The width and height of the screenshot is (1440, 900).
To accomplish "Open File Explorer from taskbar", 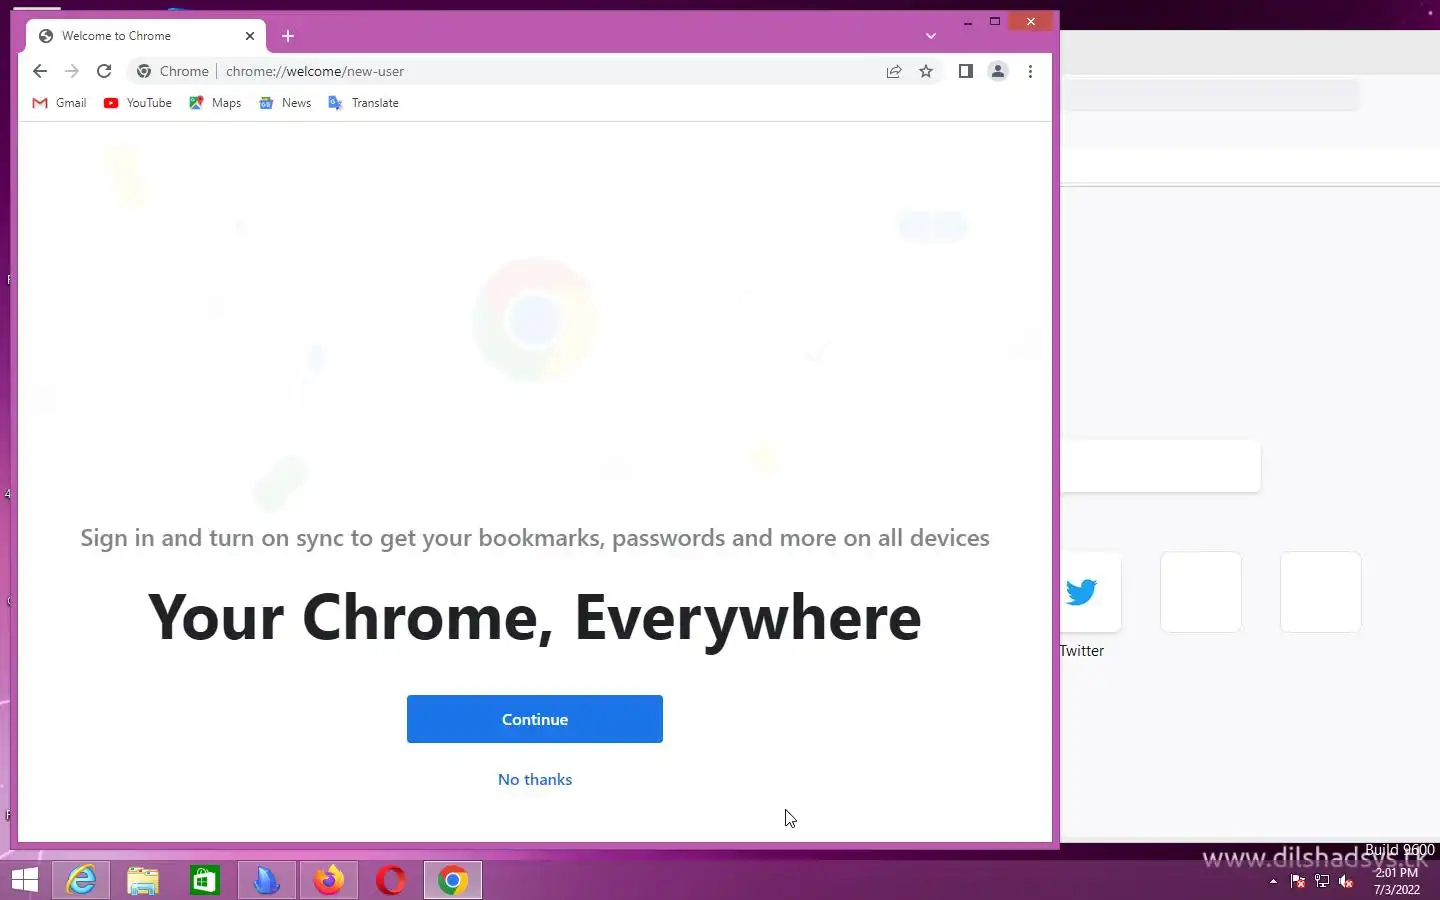I will [x=143, y=880].
